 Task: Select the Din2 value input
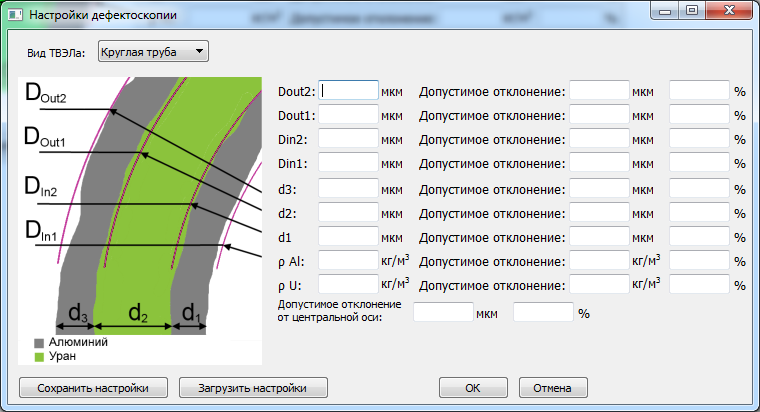pyautogui.click(x=348, y=139)
